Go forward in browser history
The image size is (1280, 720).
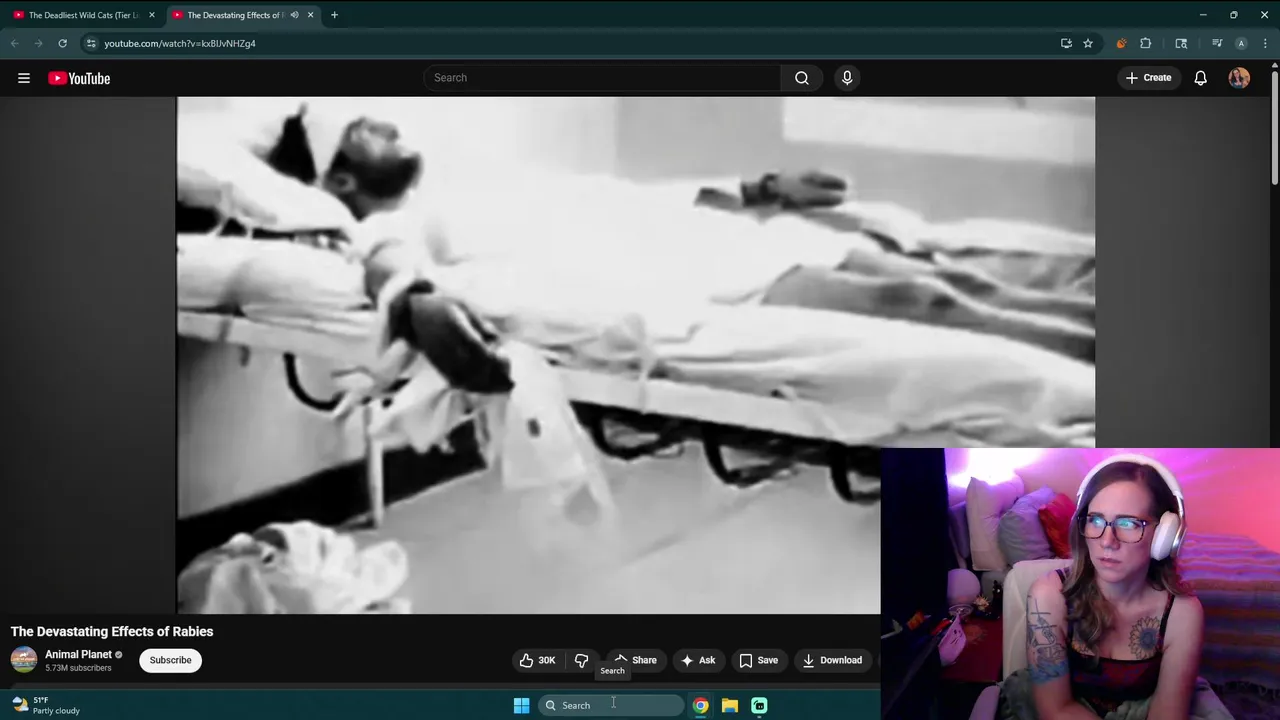tap(38, 43)
